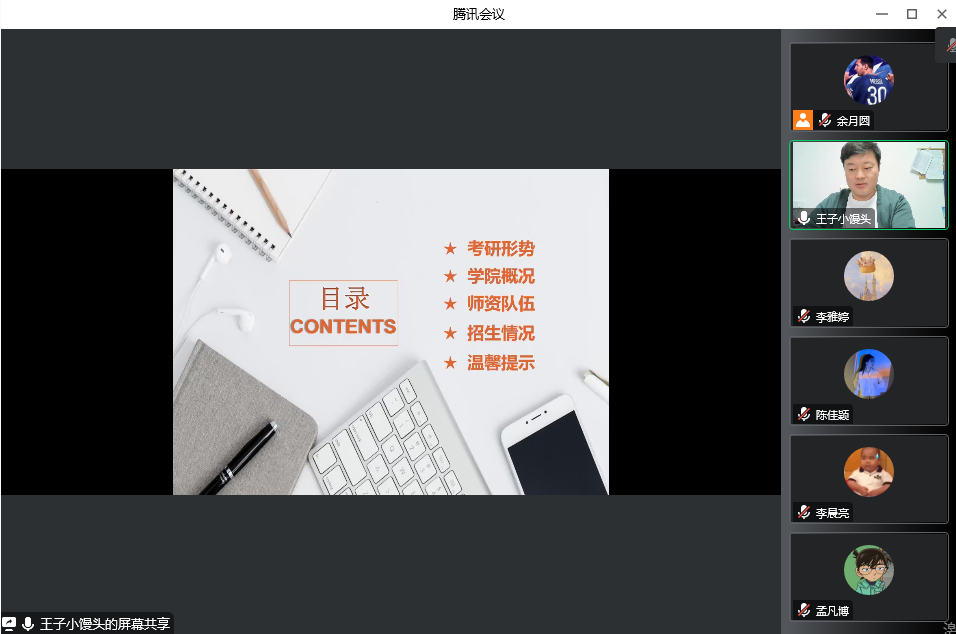956x634 pixels.
Task: Click the muted microphone icon for 李晨亮
Action: click(804, 512)
